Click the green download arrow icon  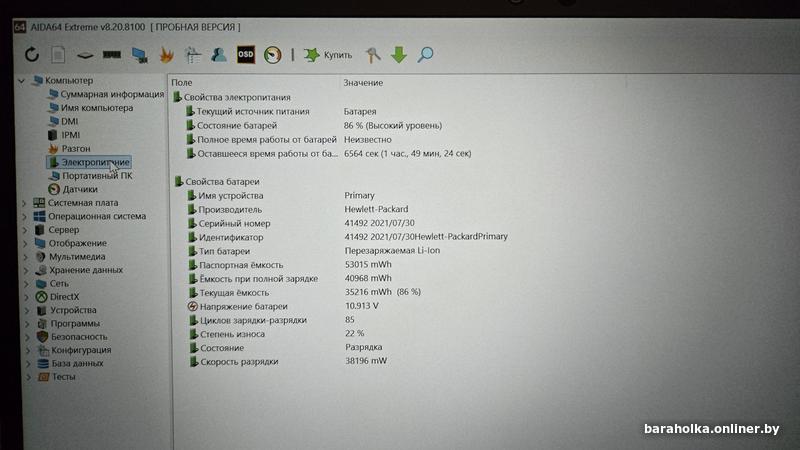click(x=399, y=55)
